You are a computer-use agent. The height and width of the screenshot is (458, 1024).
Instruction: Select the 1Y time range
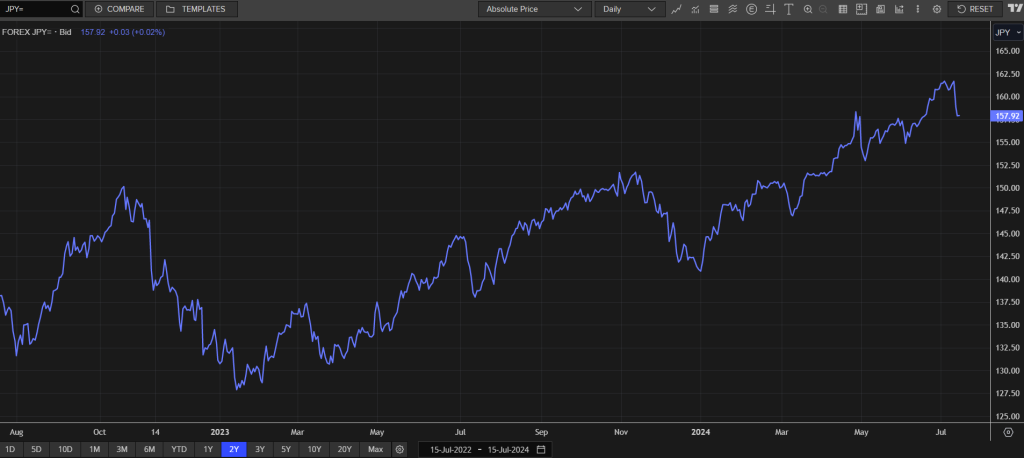pos(208,449)
